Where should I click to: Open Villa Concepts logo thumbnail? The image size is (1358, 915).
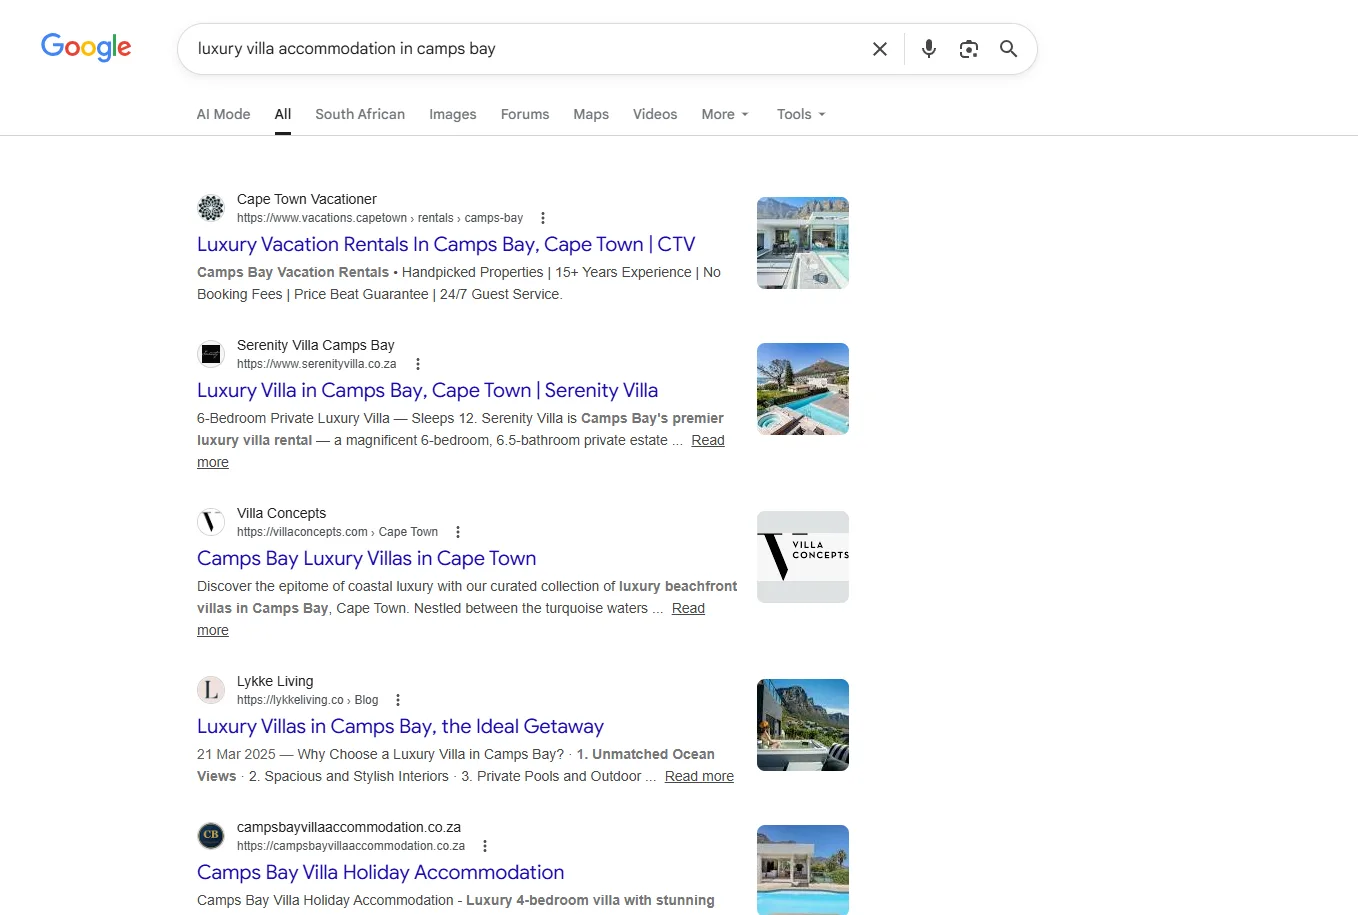(803, 557)
